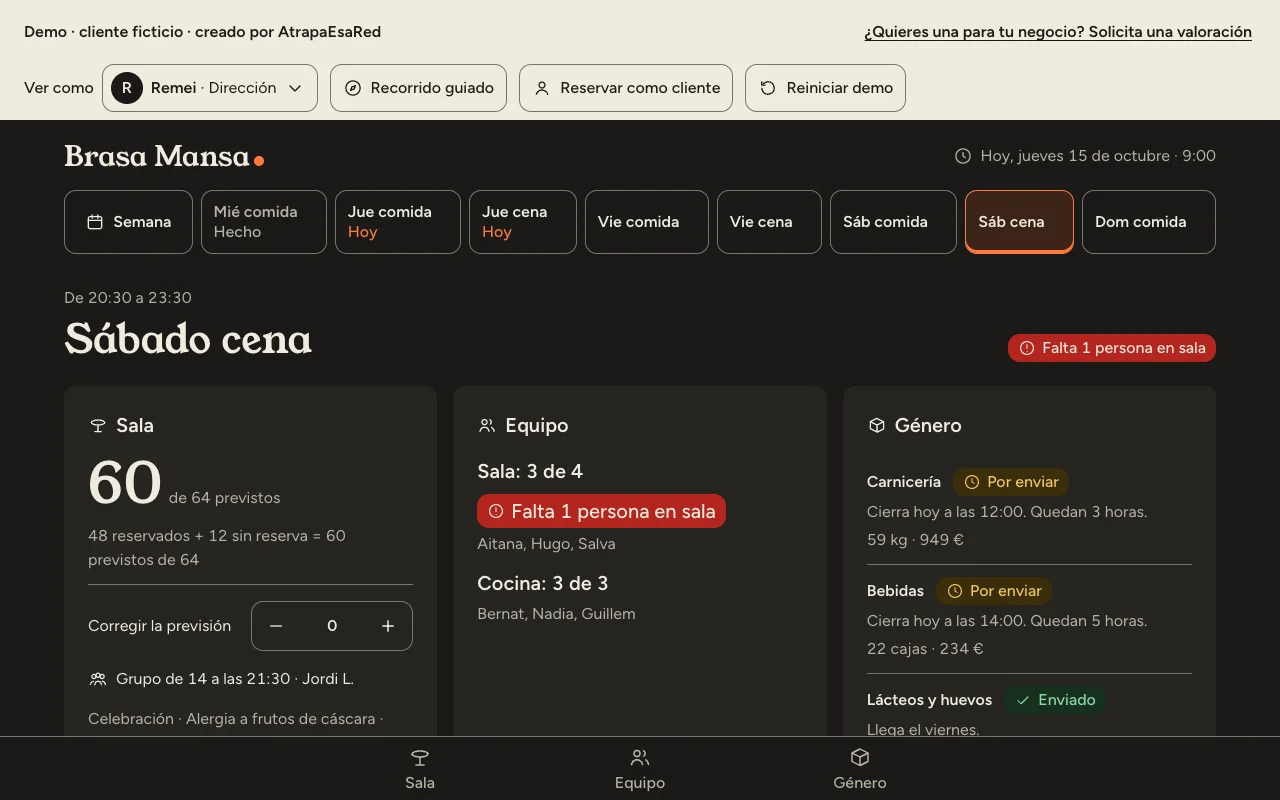Image resolution: width=1280 pixels, height=800 pixels.
Task: Open the Sáb comida tab
Action: 893,222
